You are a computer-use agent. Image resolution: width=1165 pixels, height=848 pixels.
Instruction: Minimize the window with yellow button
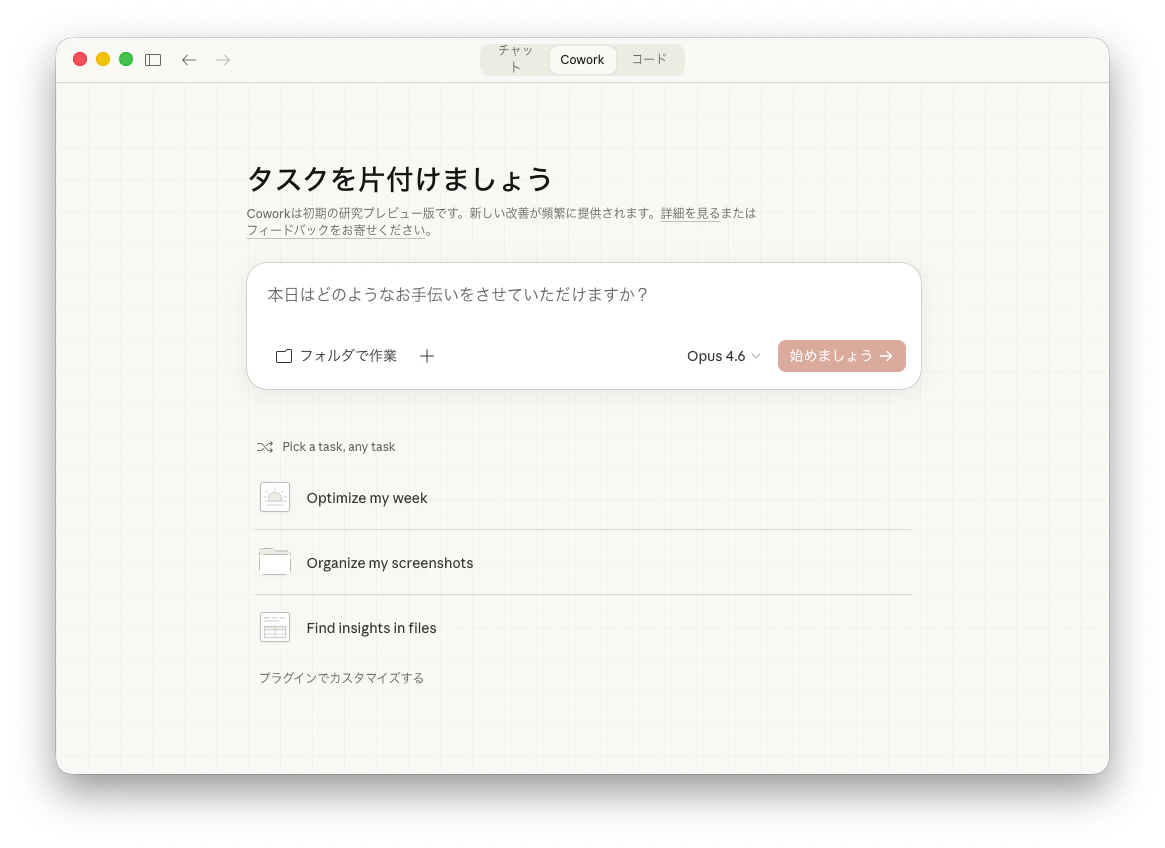pos(103,59)
